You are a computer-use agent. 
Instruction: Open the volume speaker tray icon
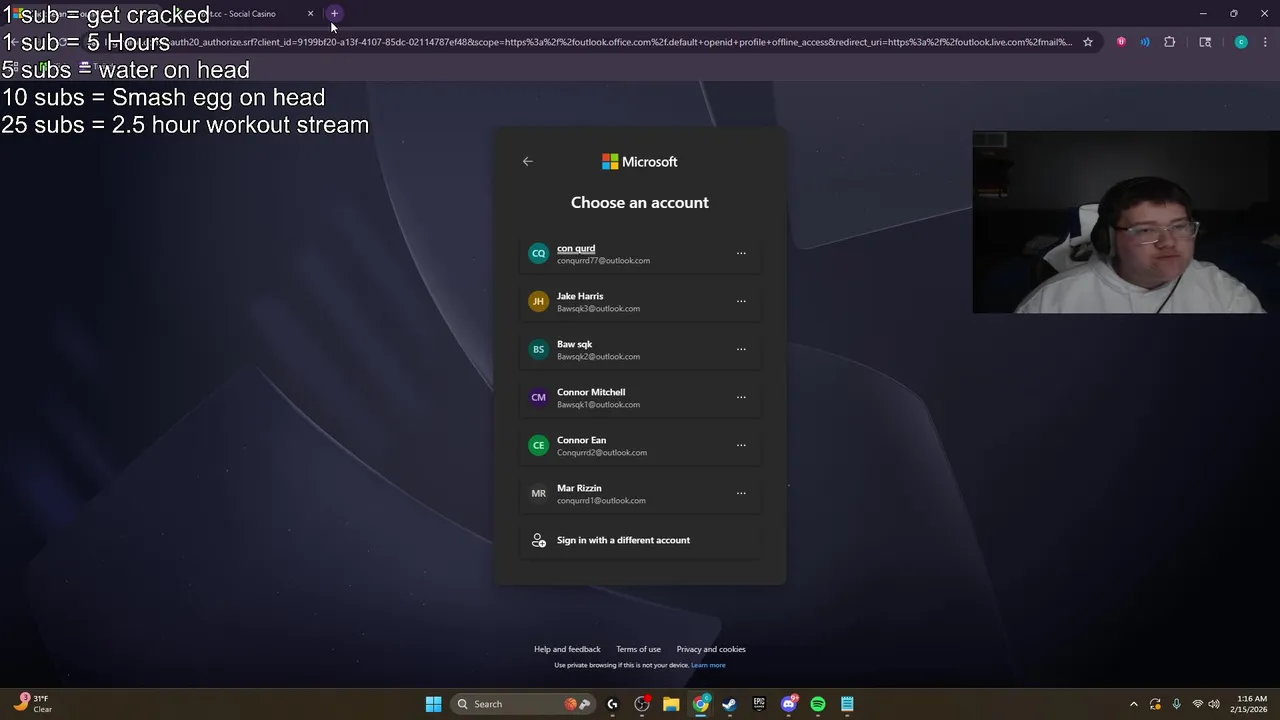[1214, 704]
